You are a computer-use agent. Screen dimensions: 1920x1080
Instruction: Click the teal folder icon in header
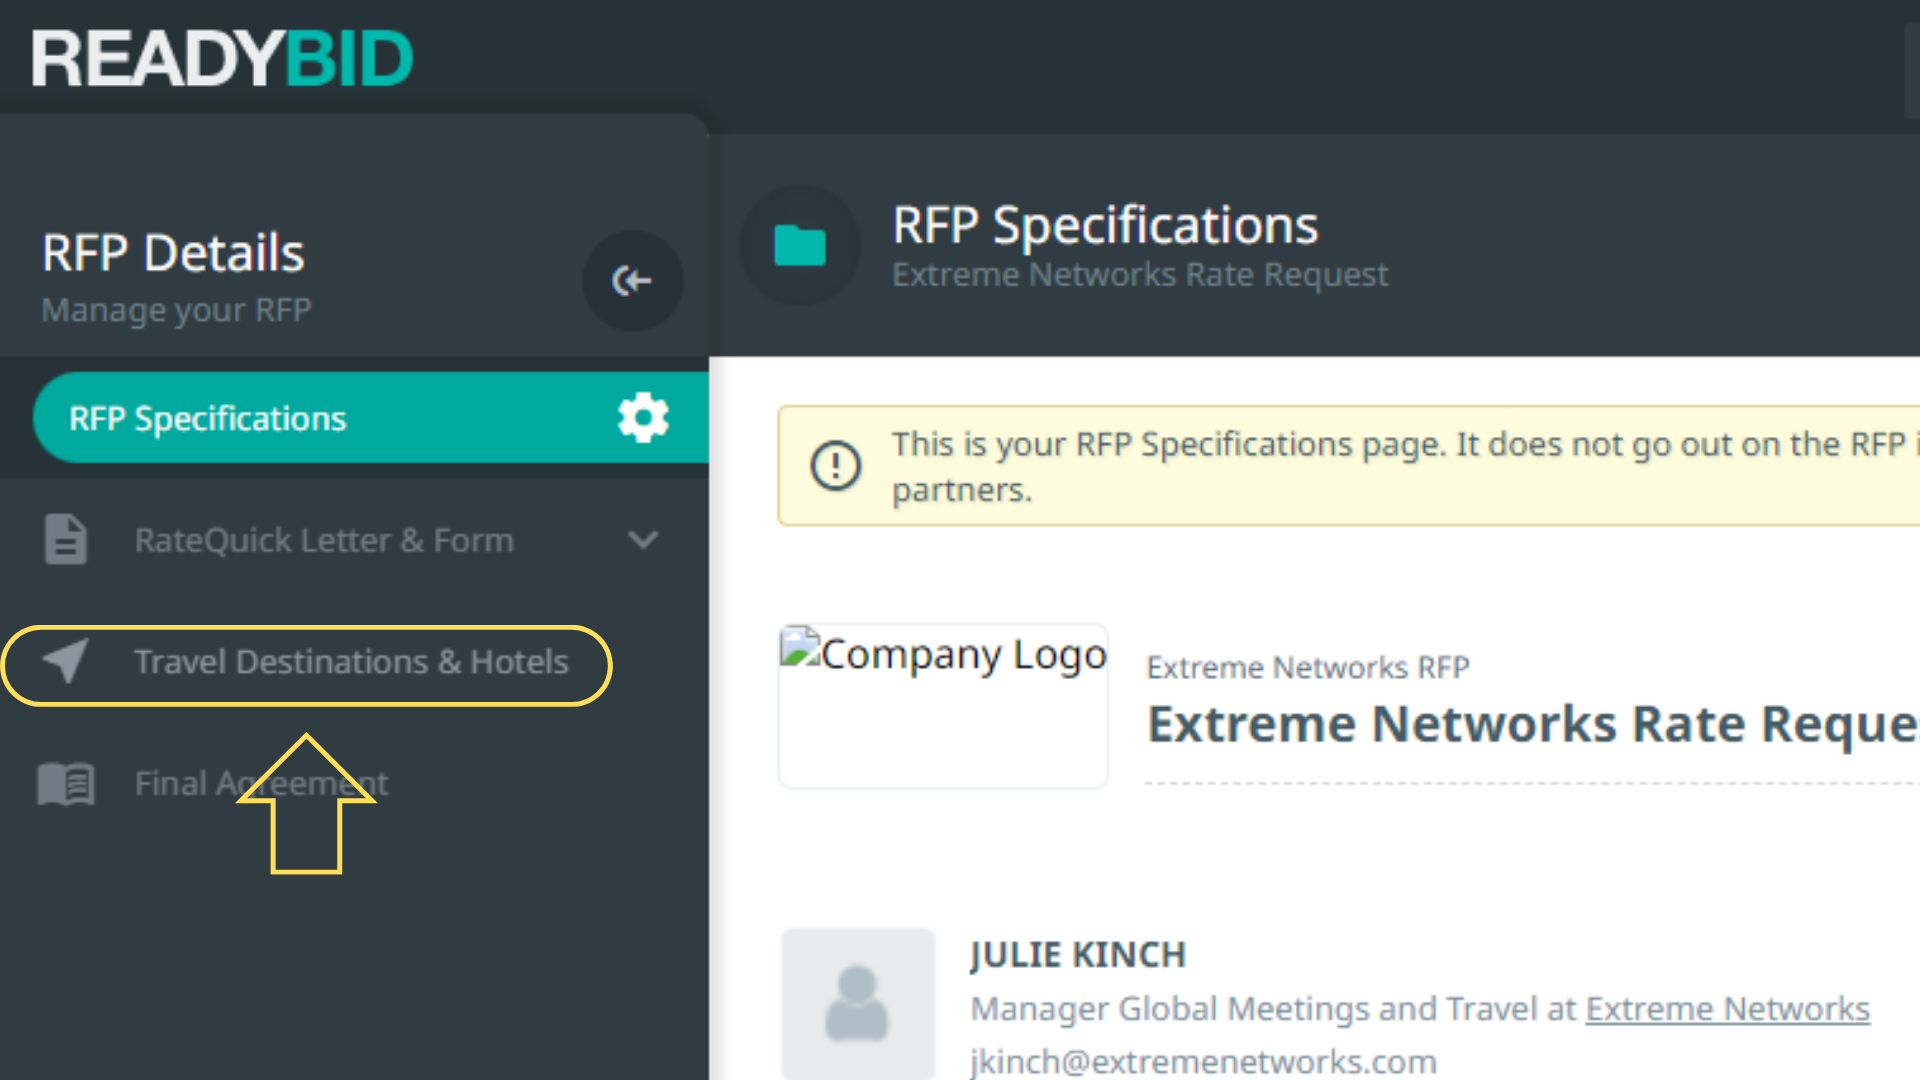coord(799,245)
